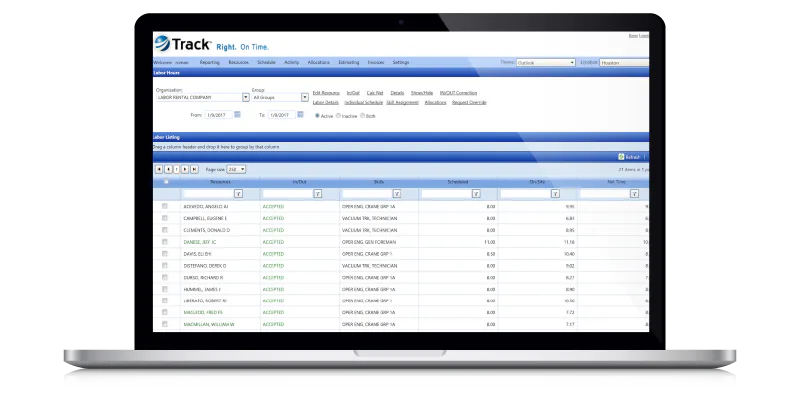Click the Request Override link
This screenshot has width=800, height=400.
pos(469,103)
